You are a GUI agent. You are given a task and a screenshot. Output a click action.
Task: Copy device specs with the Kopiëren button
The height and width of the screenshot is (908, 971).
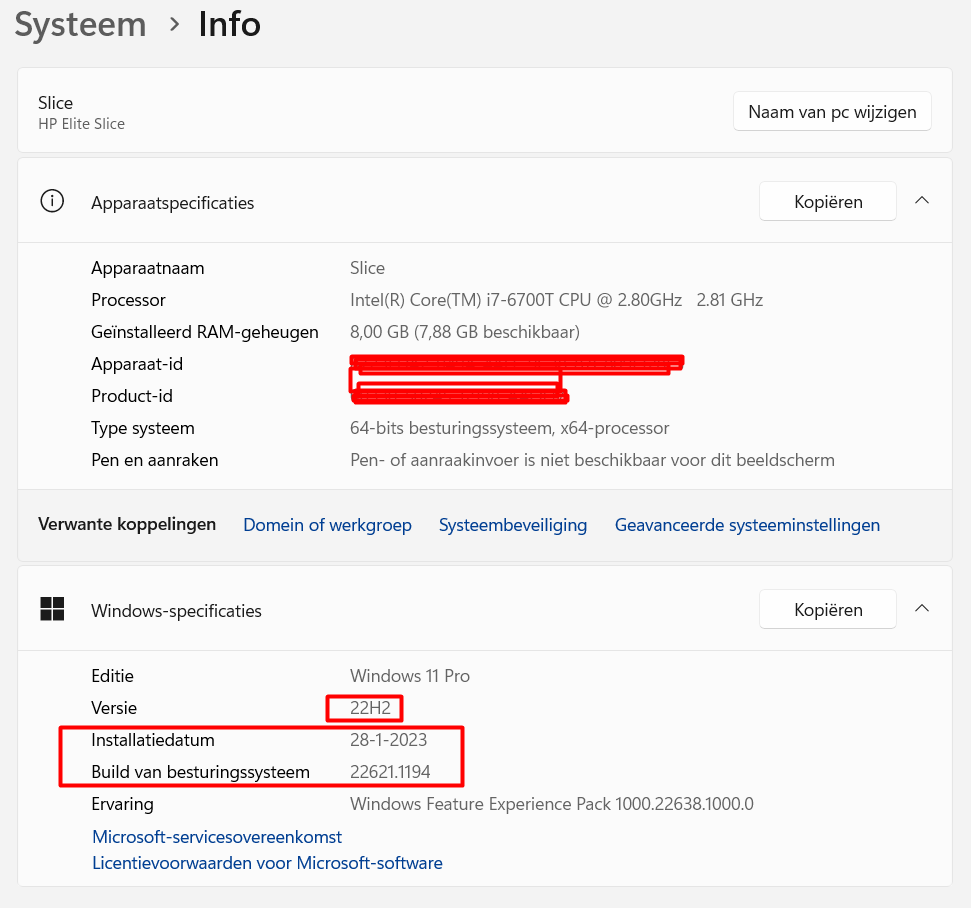[x=828, y=202]
